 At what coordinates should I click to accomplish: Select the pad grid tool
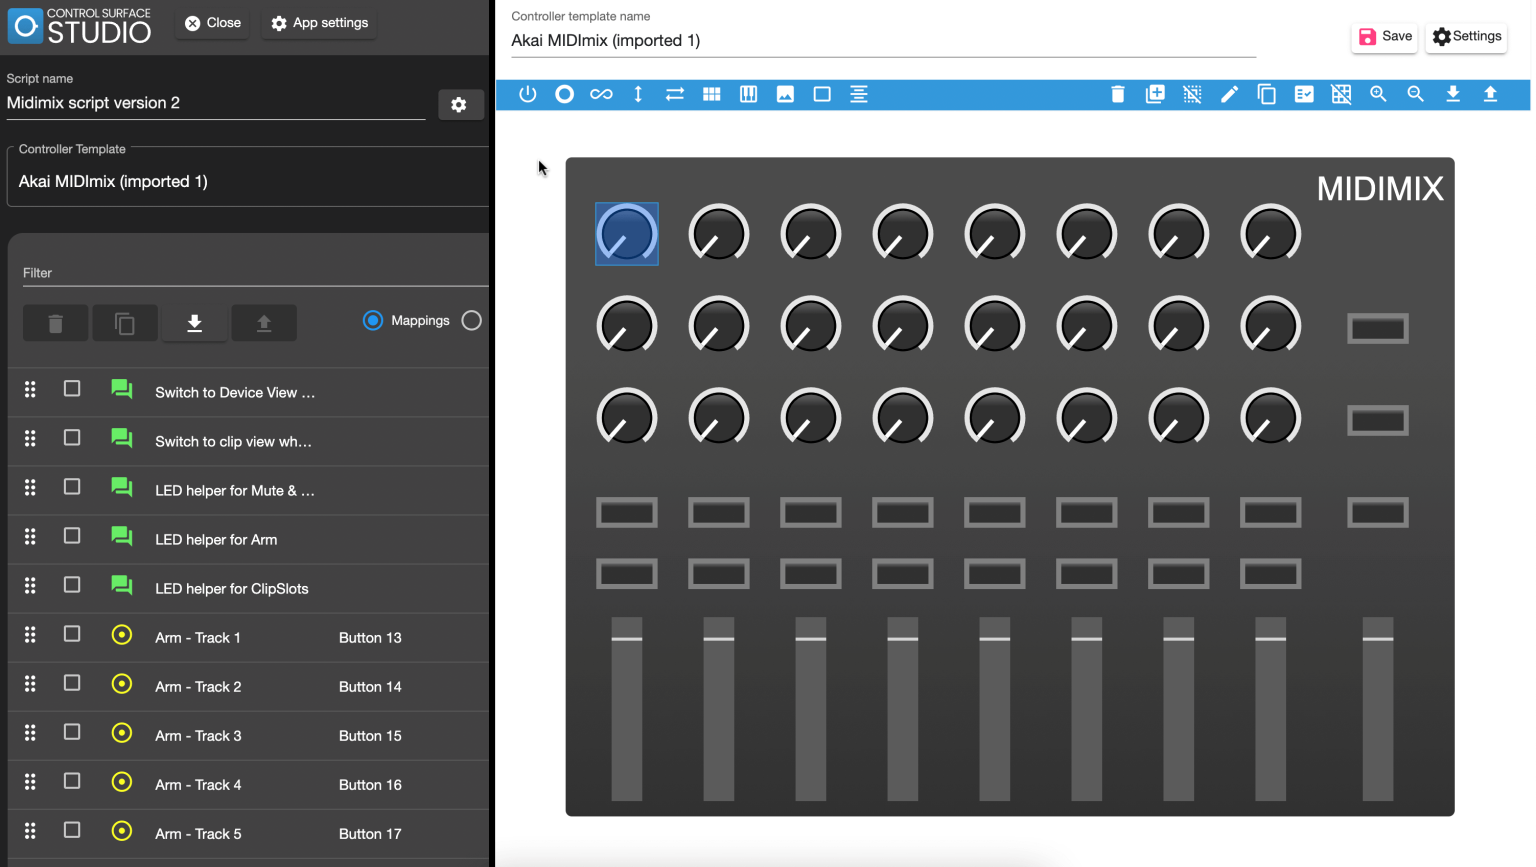tap(712, 94)
